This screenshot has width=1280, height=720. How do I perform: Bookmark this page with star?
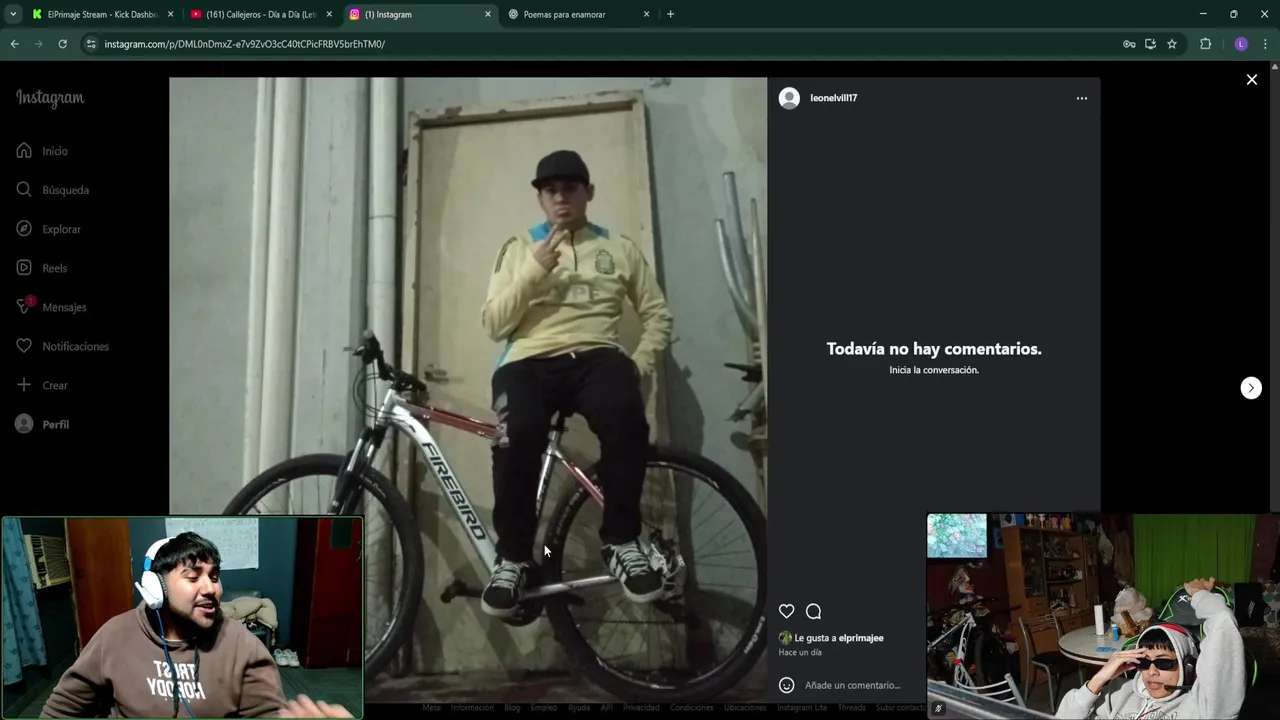pyautogui.click(x=1172, y=44)
